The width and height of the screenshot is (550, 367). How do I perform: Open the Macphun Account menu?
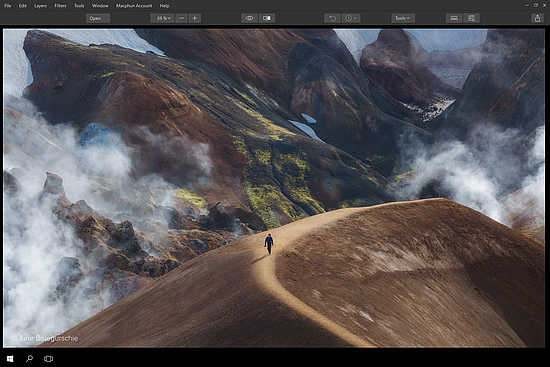click(x=134, y=6)
